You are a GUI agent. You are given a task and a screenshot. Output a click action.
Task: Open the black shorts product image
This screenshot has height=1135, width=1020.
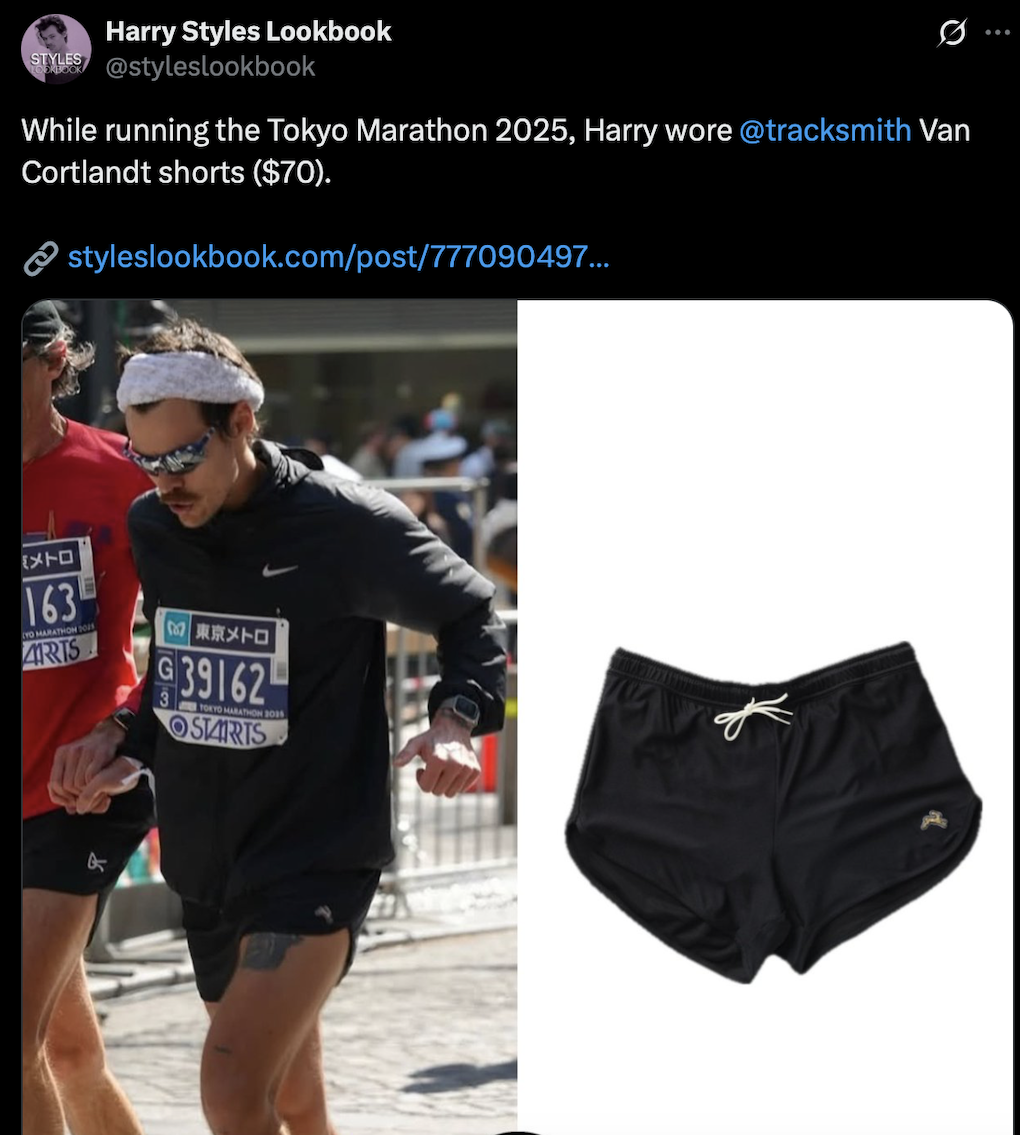pos(765,717)
